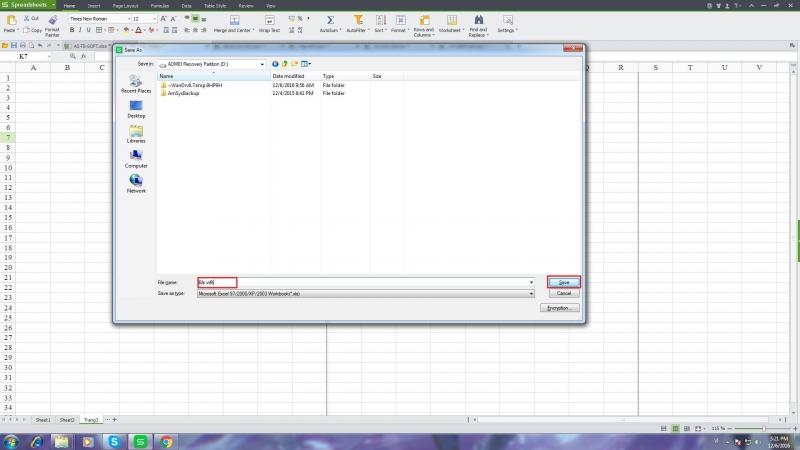Toggle italic formatting in the toolbar
The width and height of the screenshot is (800, 450).
click(80, 30)
